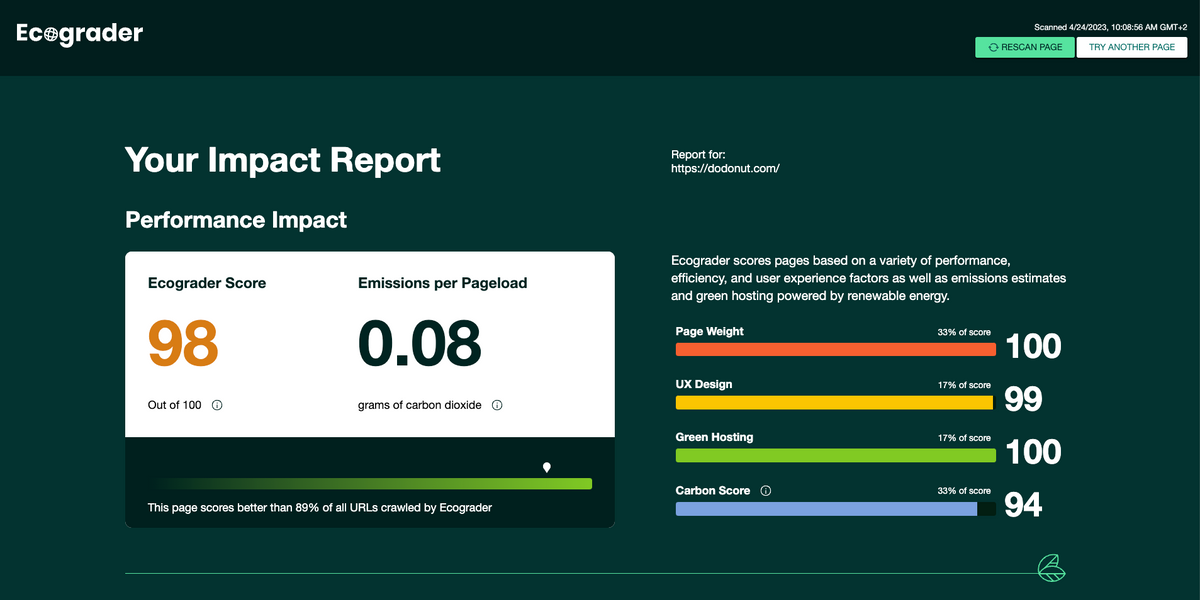Click the Your Impact Report heading
Screen dimensions: 1200x600
click(x=283, y=160)
